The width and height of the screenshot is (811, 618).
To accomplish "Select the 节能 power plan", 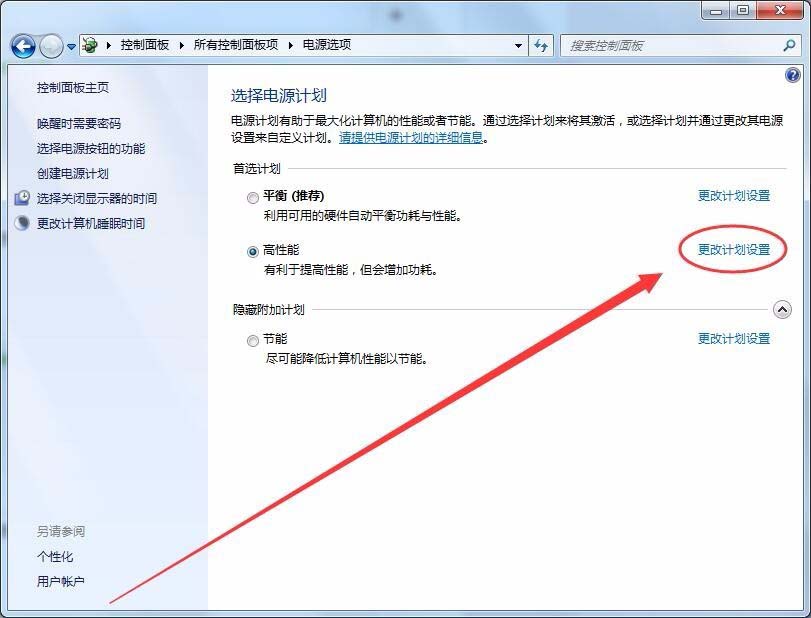I will point(253,340).
